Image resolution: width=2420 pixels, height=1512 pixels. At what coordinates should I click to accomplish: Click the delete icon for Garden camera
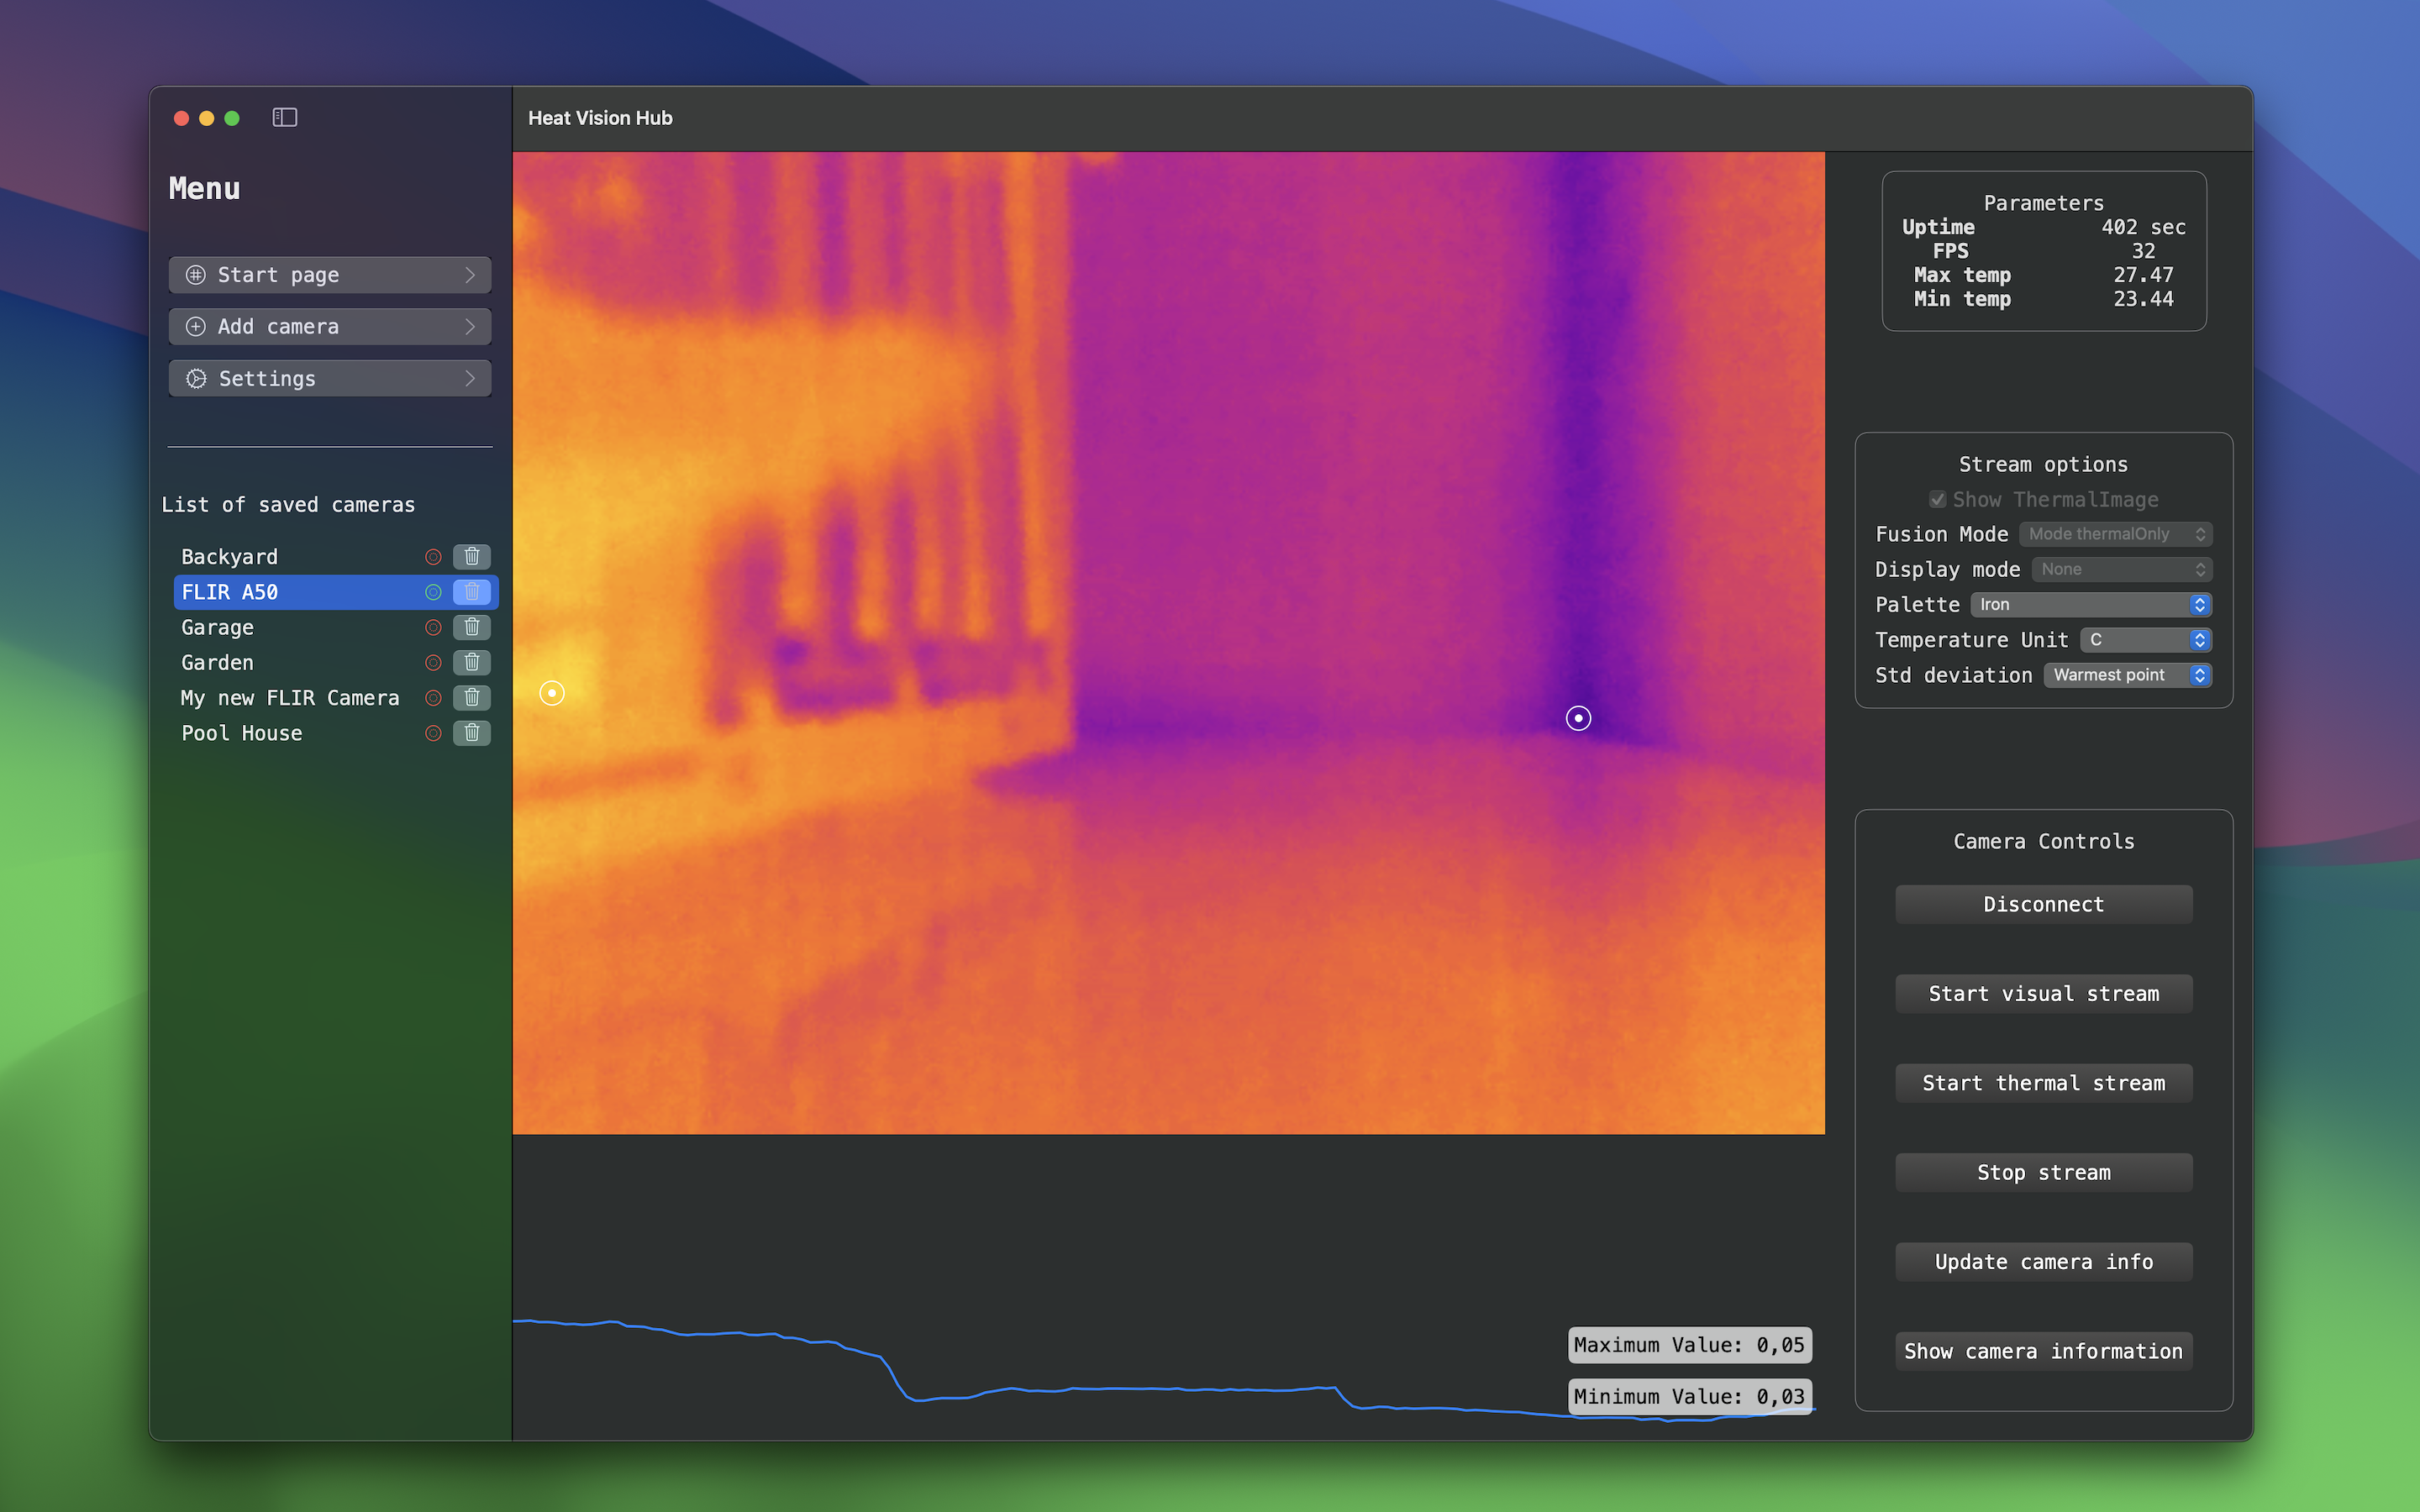click(471, 662)
